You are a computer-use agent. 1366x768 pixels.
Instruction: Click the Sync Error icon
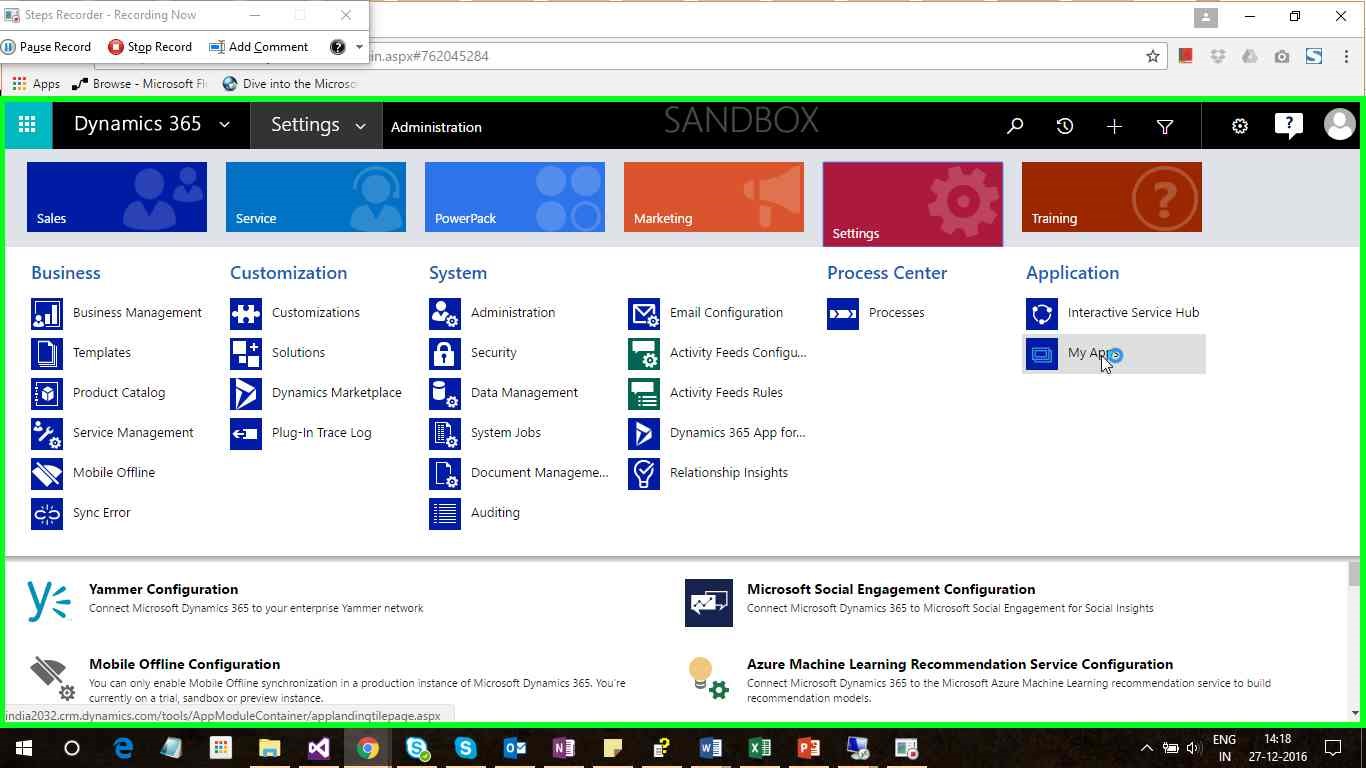coord(47,513)
